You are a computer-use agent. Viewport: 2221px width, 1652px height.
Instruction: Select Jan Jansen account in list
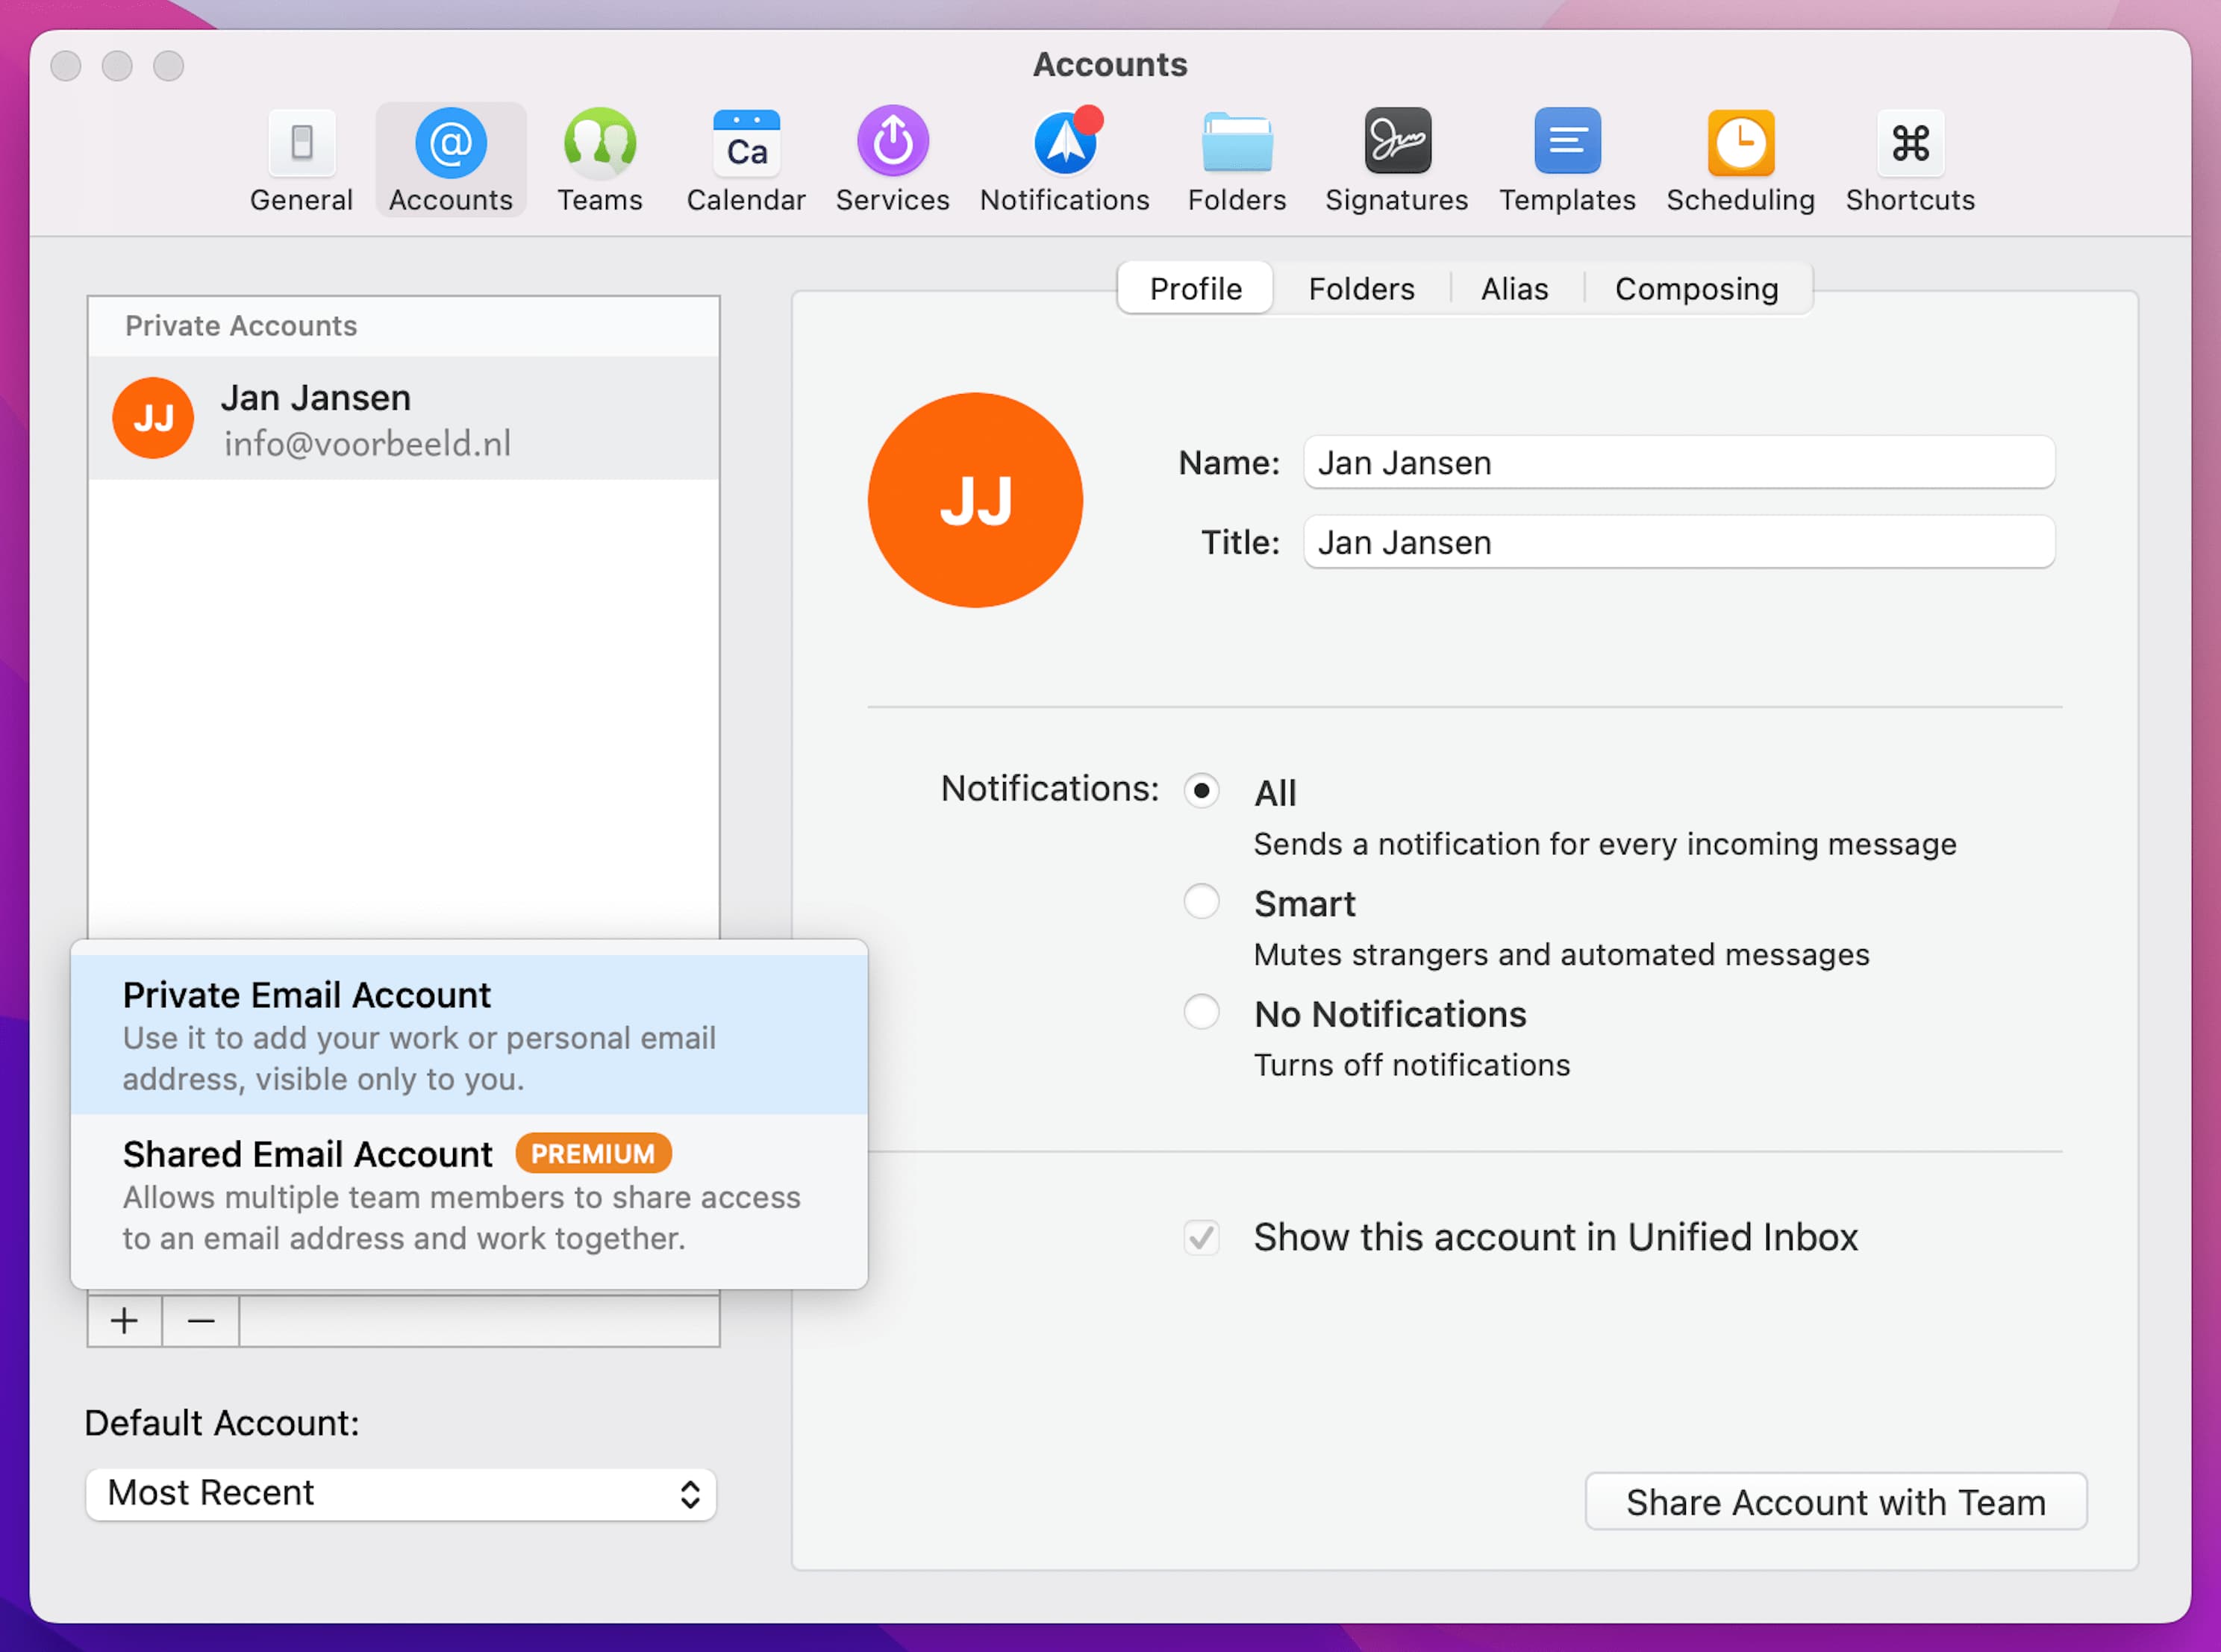(x=403, y=419)
